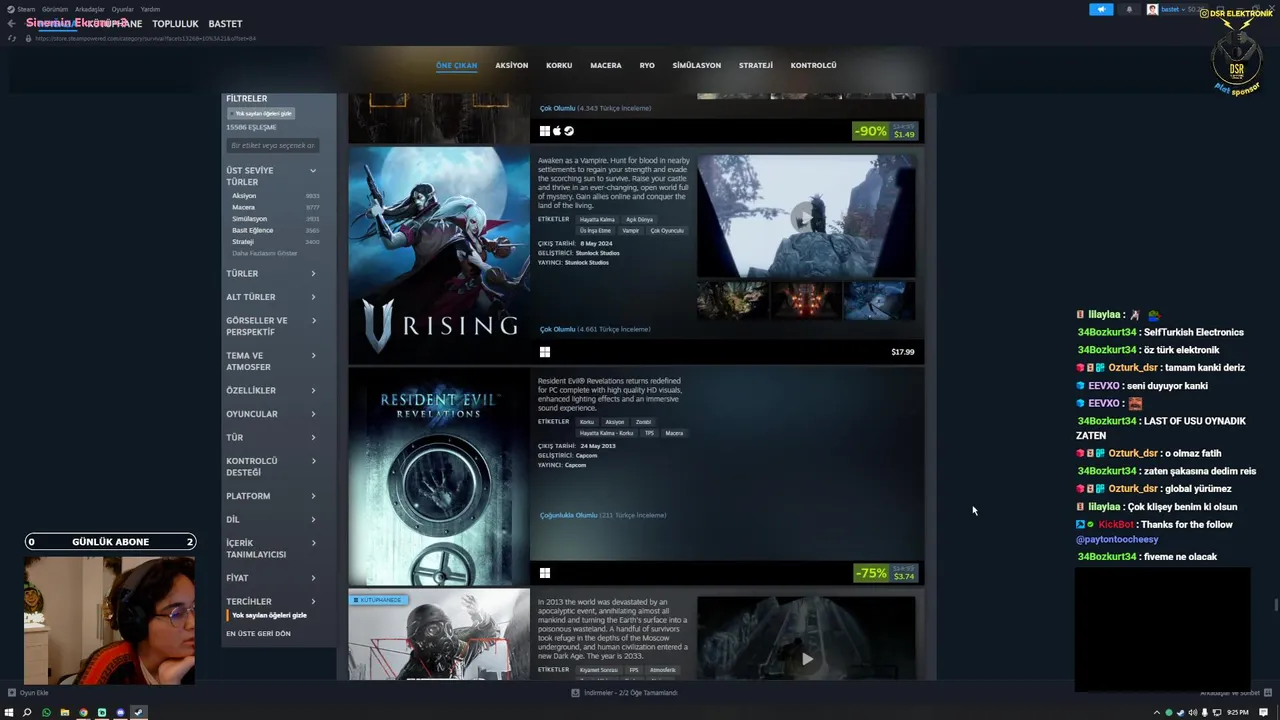Open WhatsApp from the taskbar
This screenshot has width=1280, height=720.
tap(46, 712)
